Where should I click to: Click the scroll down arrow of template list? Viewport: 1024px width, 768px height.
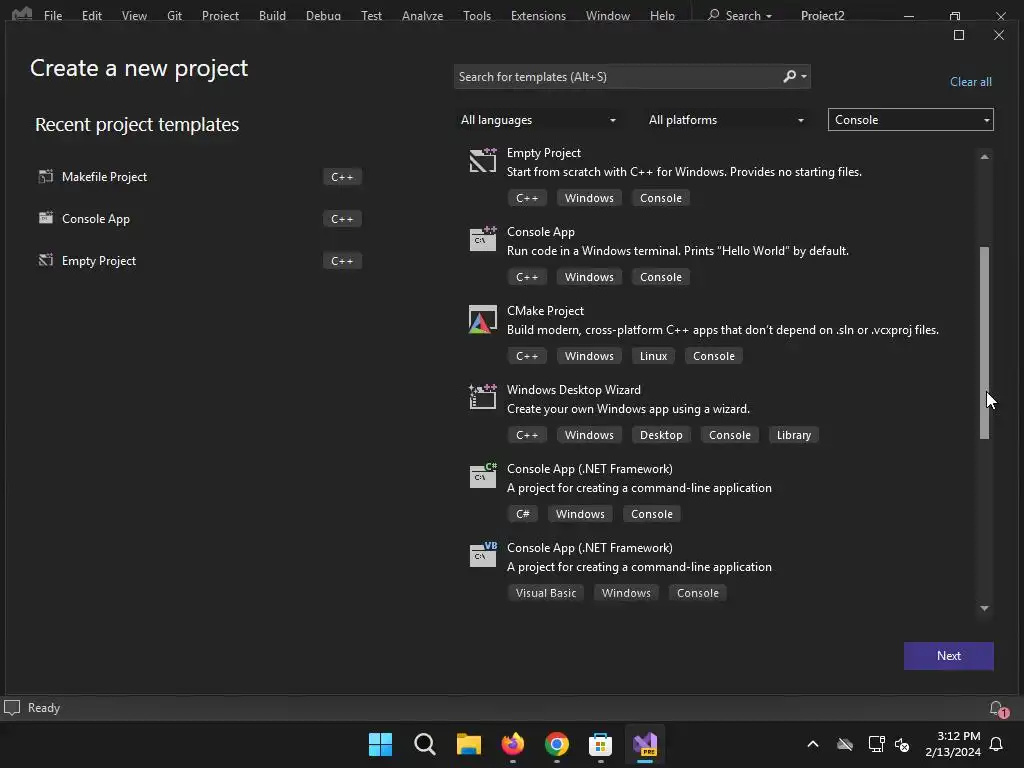click(x=984, y=608)
